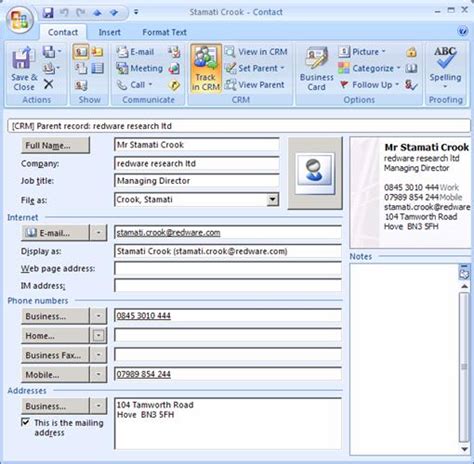Image resolution: width=474 pixels, height=464 pixels.
Task: Click the E-mail... address book button
Action: (x=55, y=233)
